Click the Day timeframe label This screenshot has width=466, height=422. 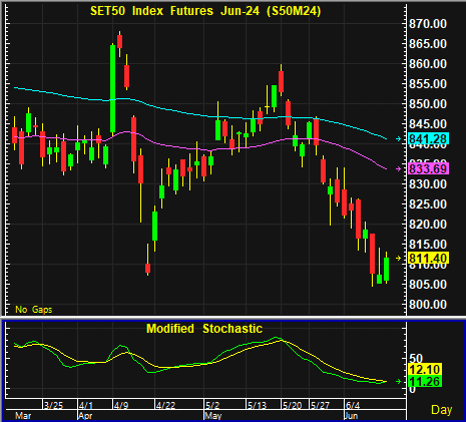point(442,410)
